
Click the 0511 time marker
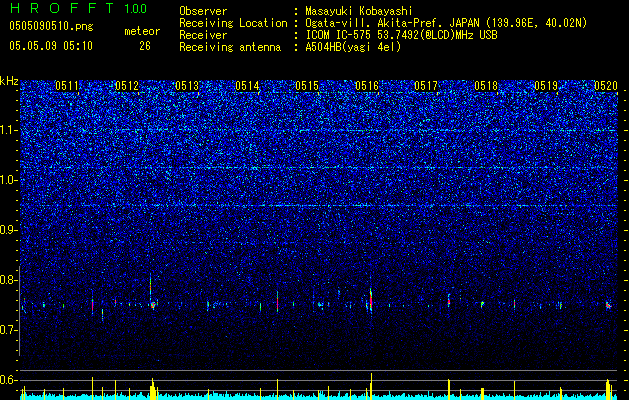(x=67, y=86)
